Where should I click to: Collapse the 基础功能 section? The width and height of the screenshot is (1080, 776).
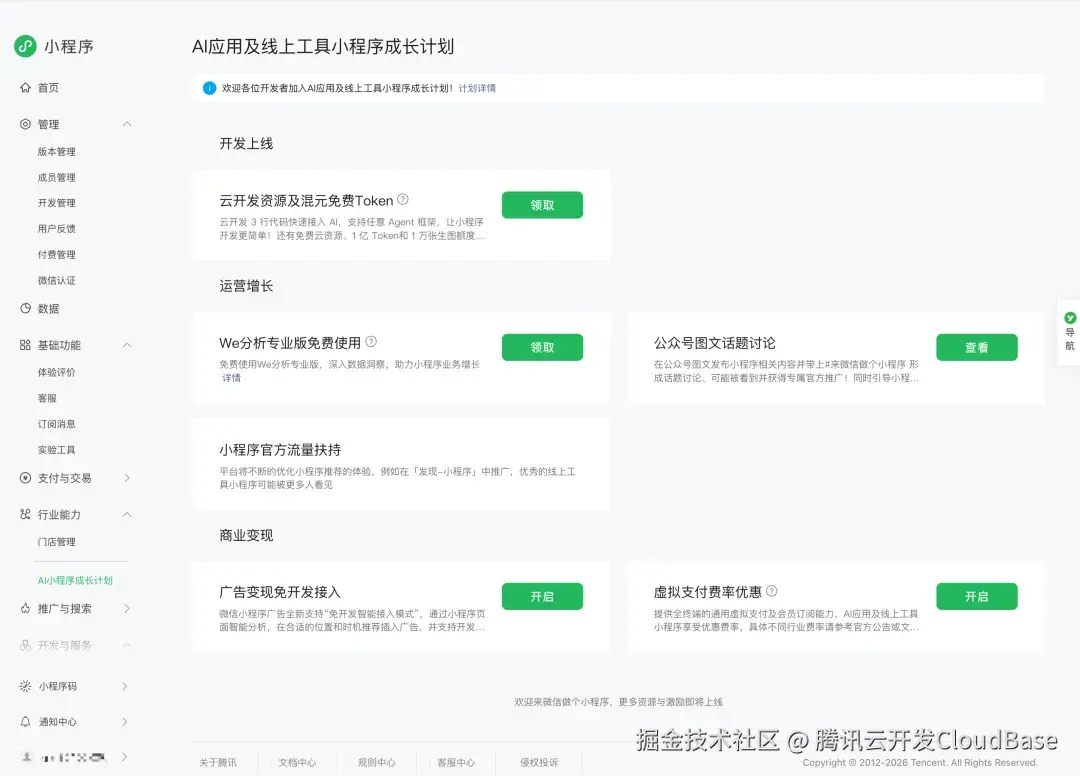126,344
